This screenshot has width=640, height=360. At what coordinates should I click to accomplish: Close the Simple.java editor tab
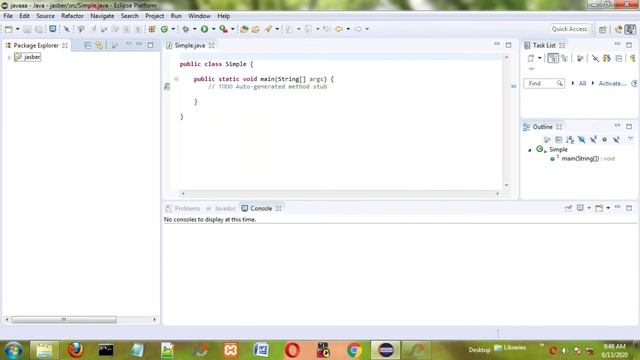[211, 45]
